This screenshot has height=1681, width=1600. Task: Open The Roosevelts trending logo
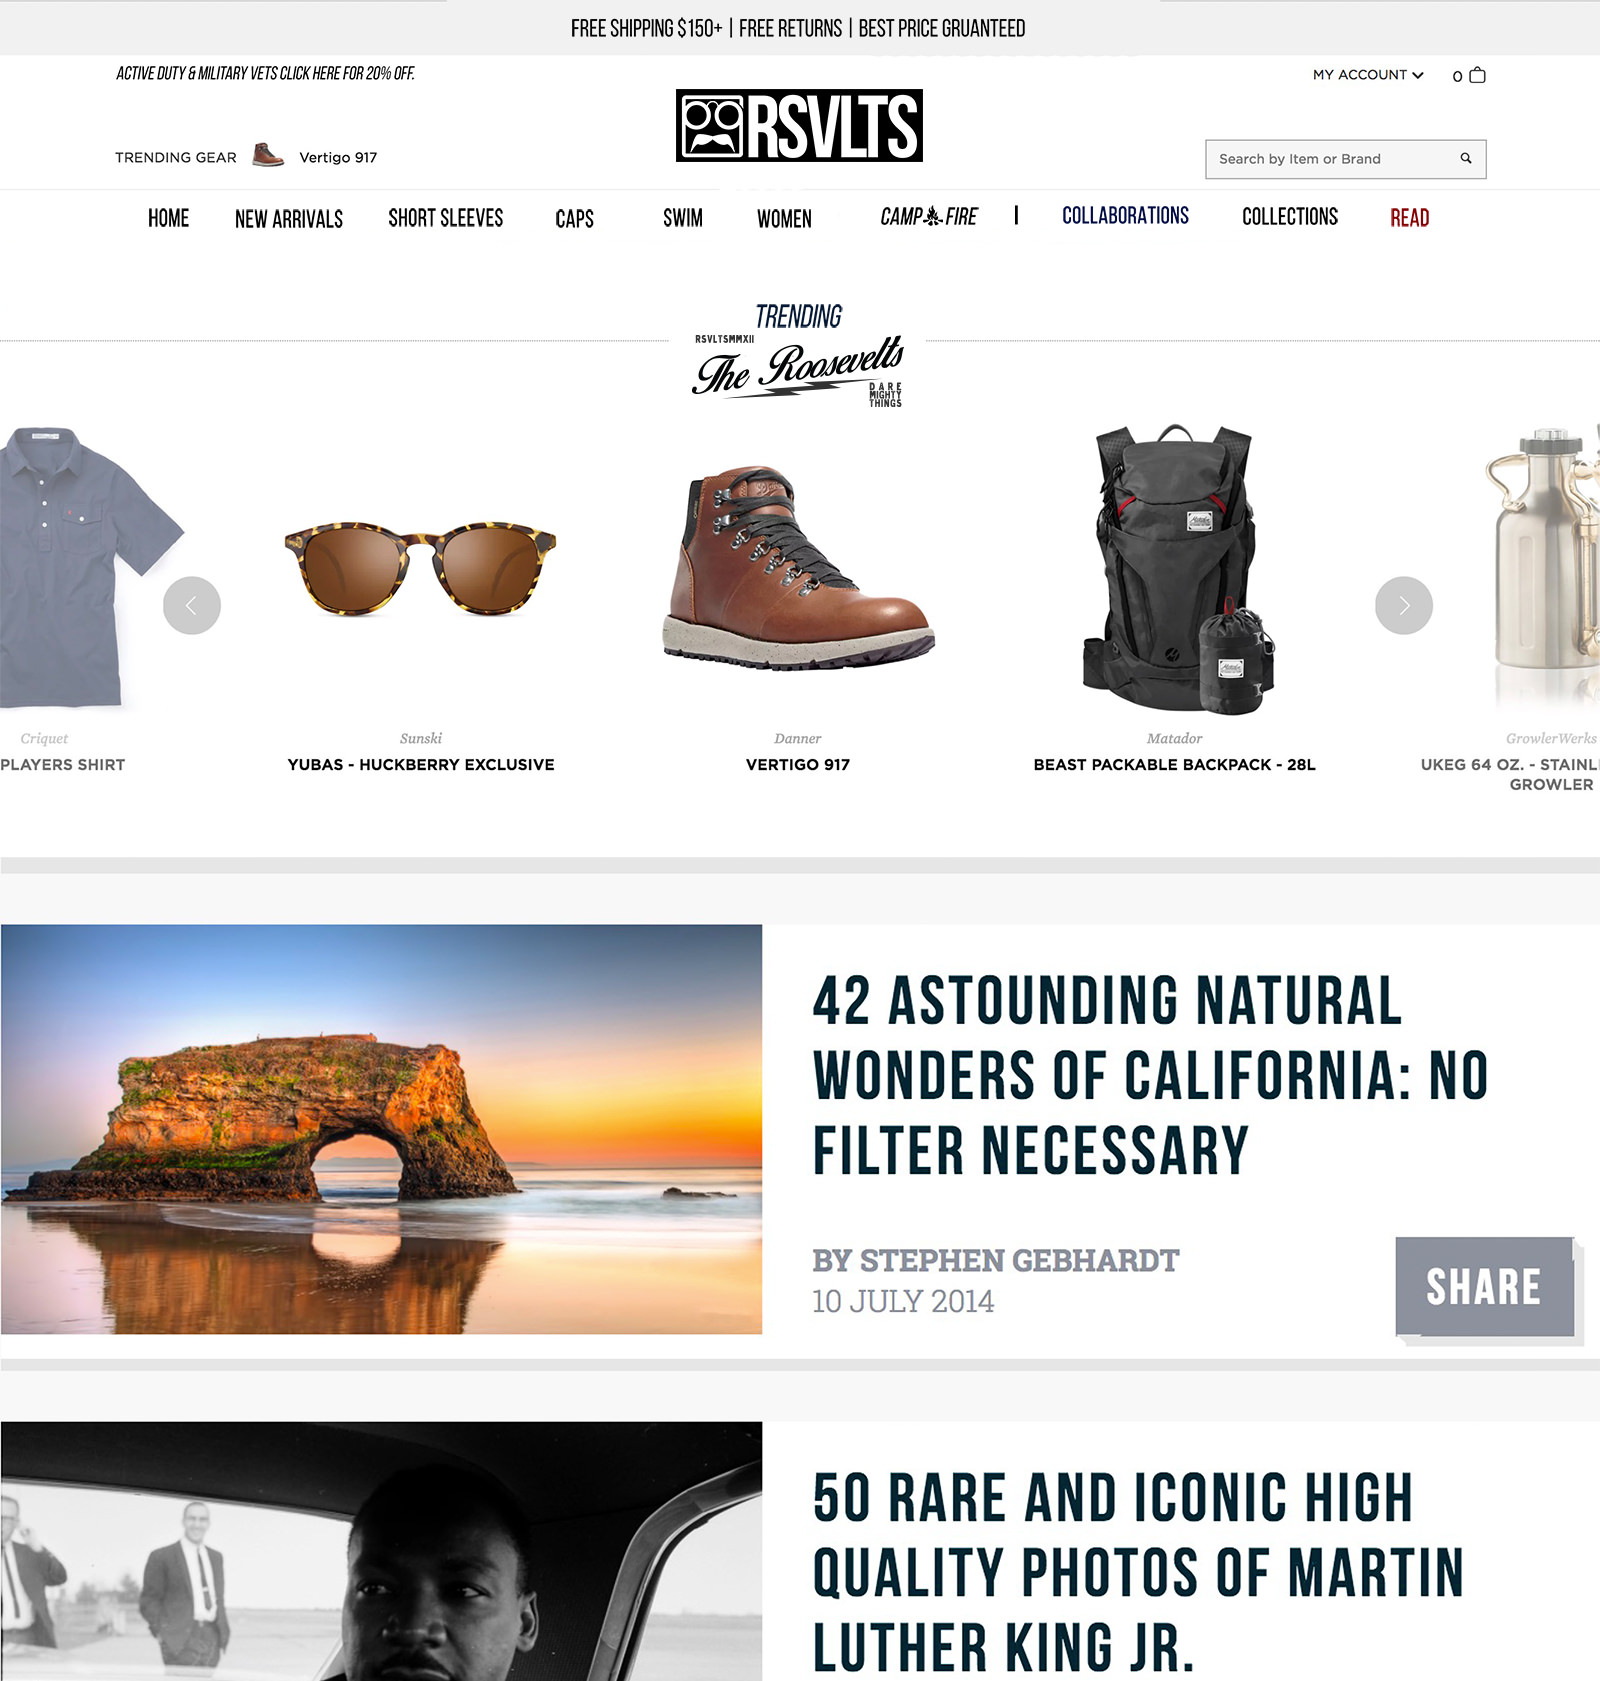pyautogui.click(x=798, y=356)
